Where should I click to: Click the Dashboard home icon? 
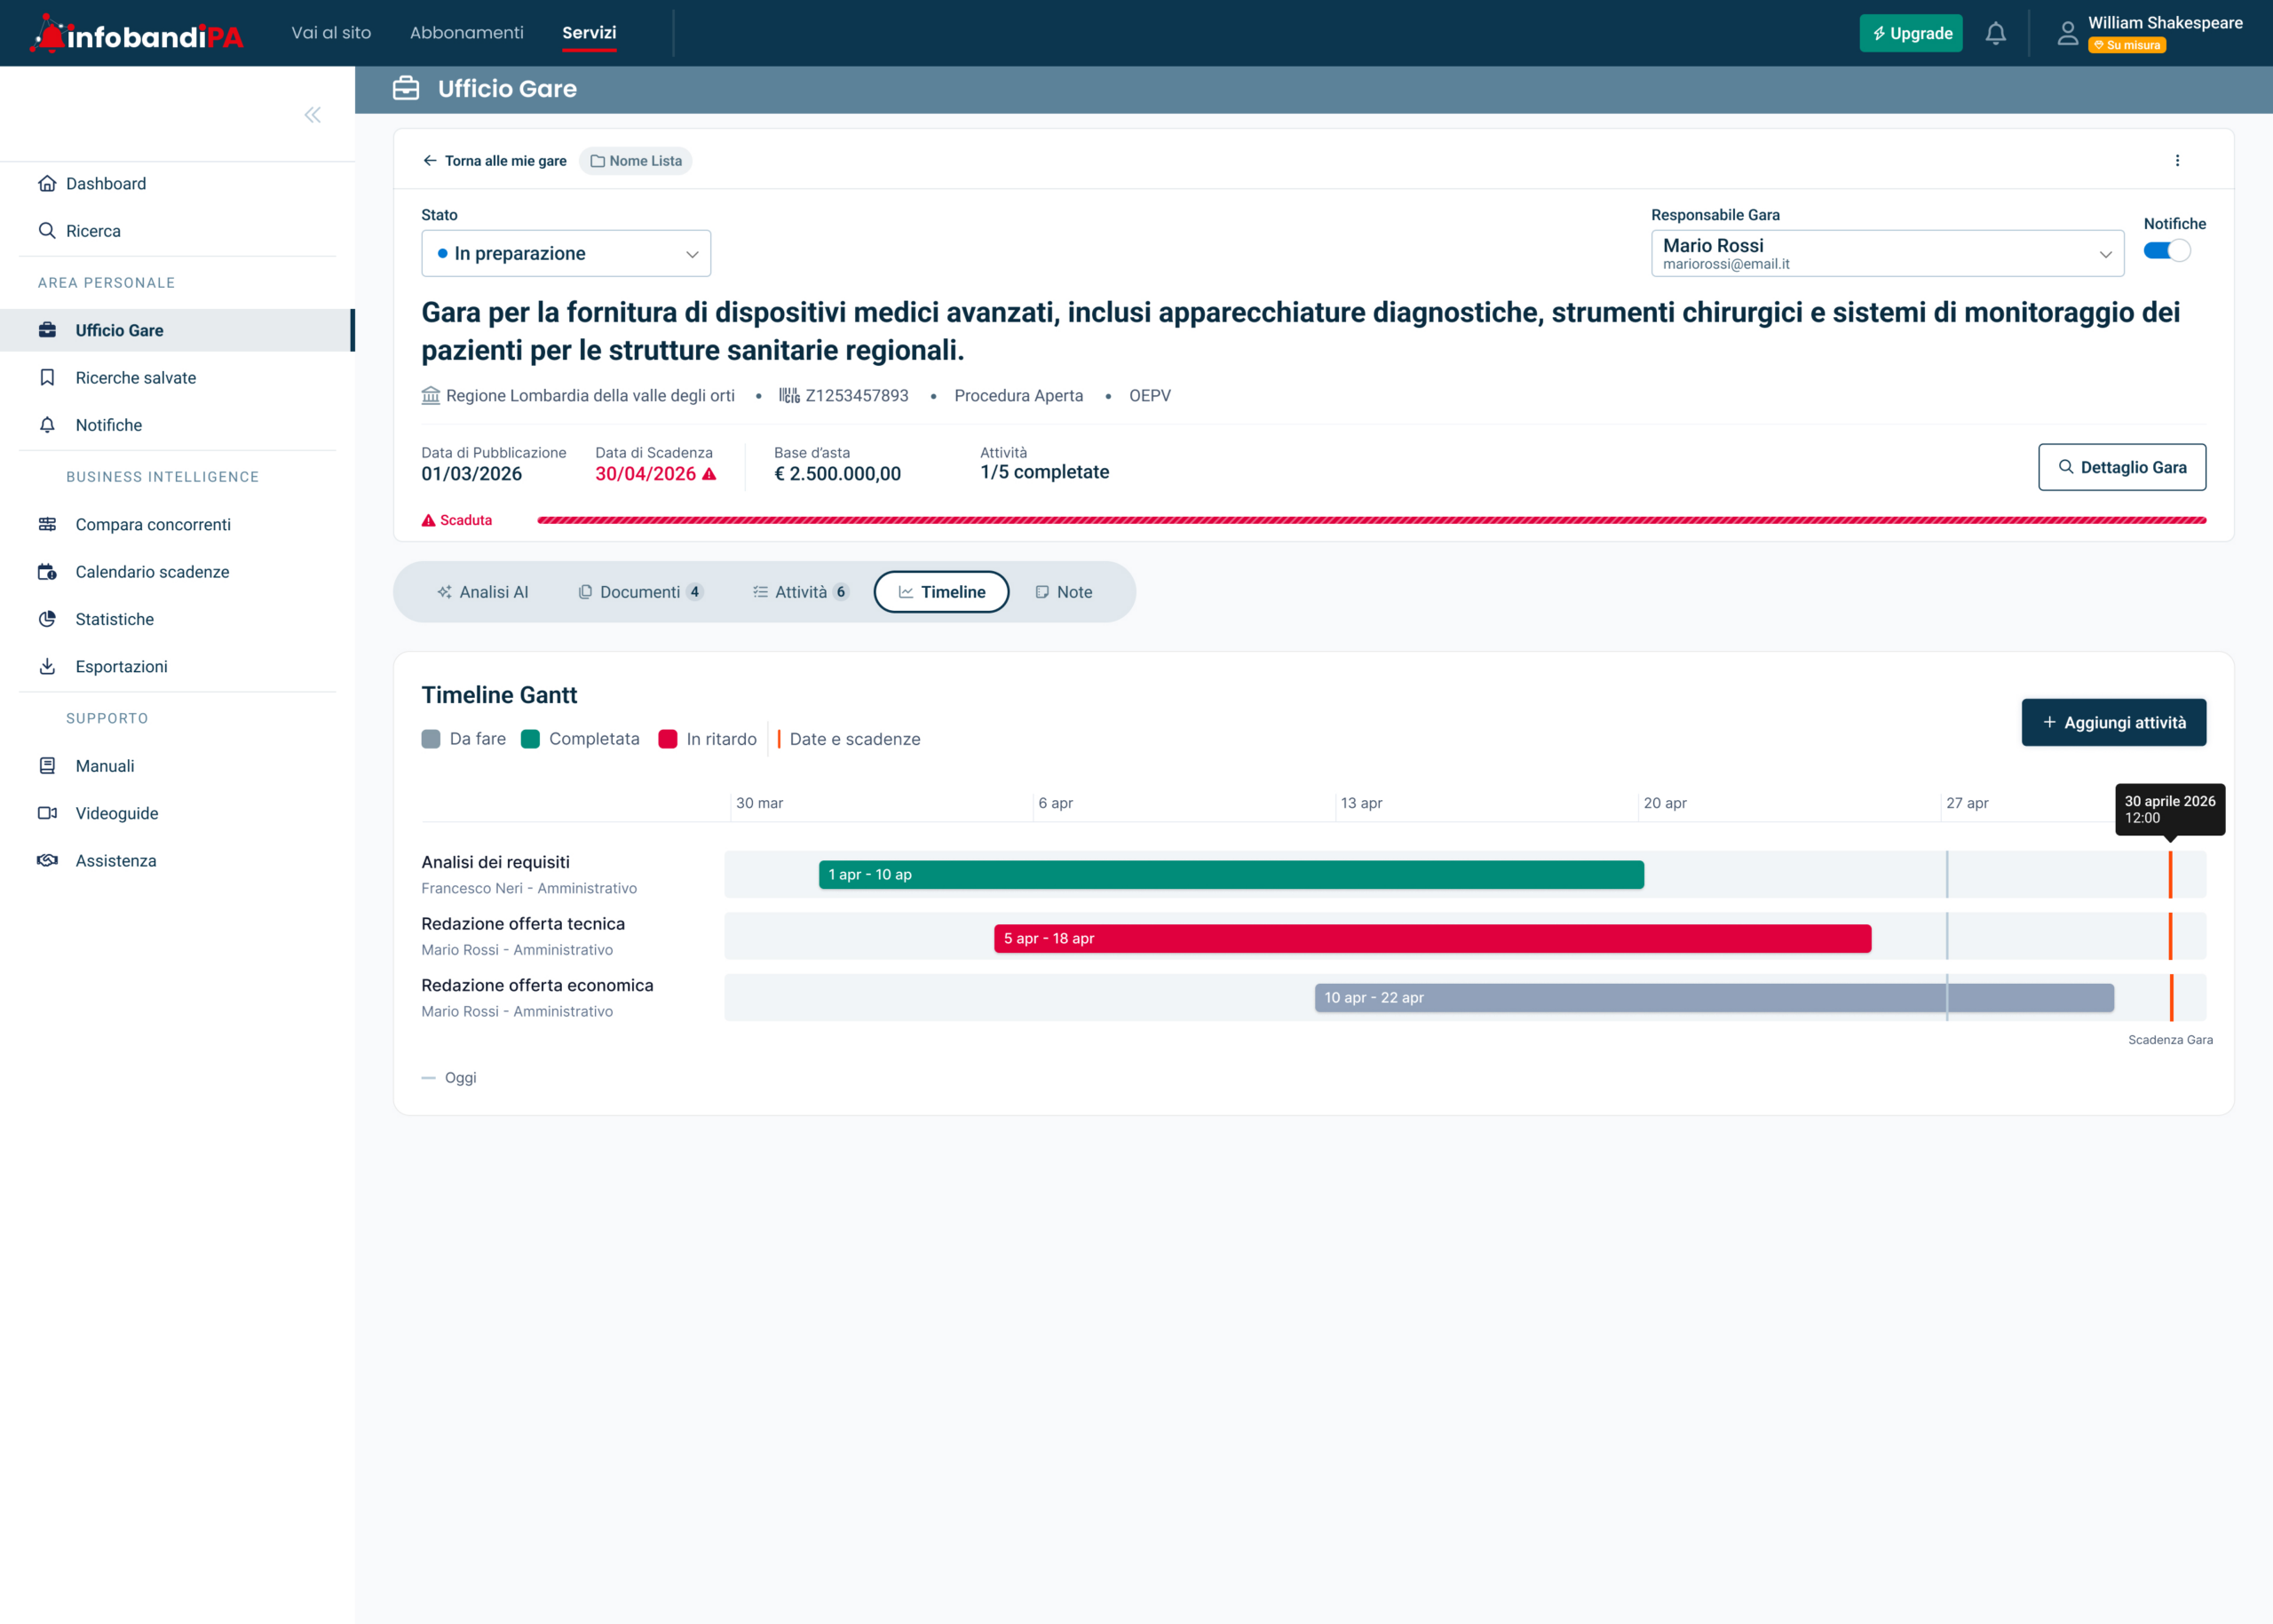tap(47, 183)
